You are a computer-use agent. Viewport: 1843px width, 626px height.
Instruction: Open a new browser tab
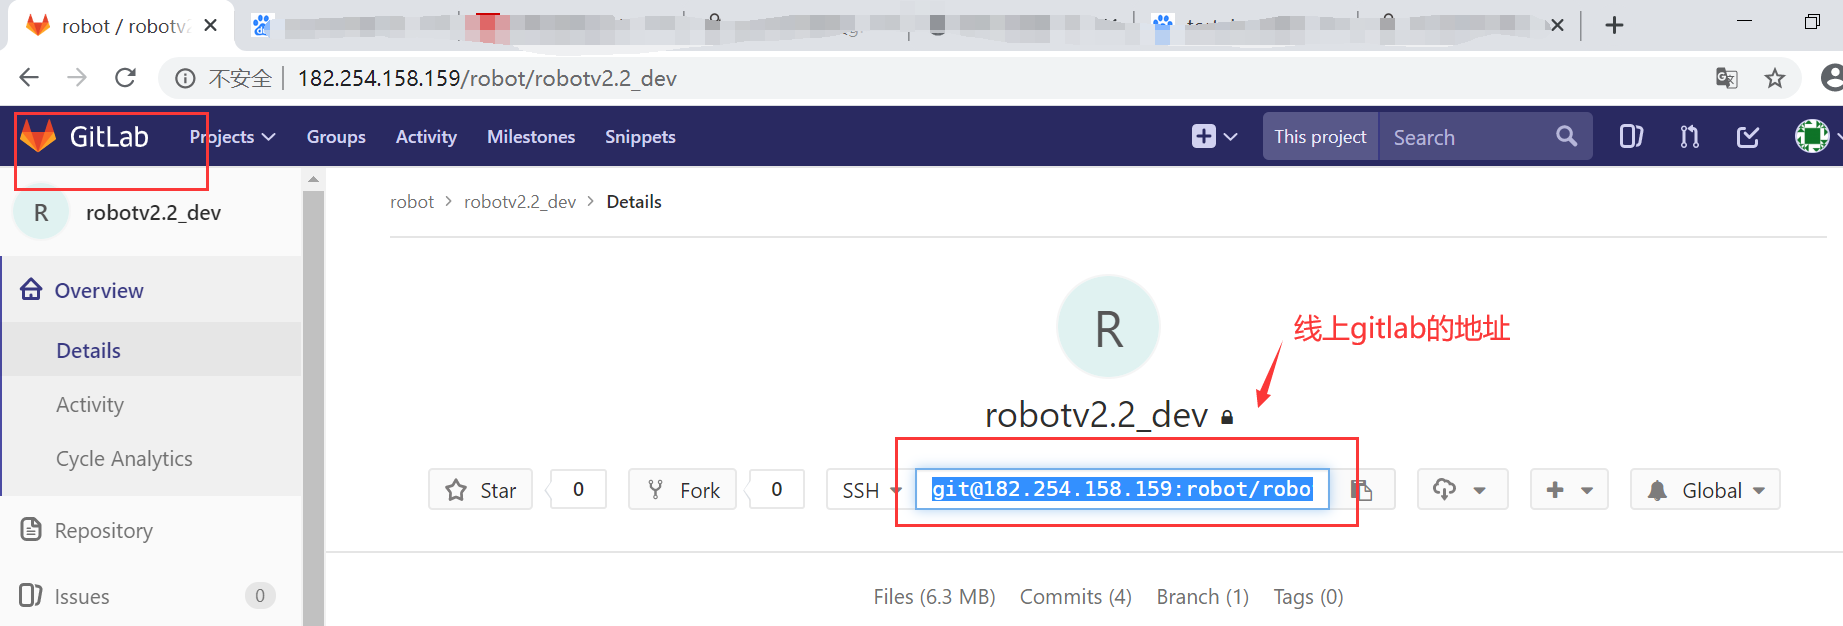click(x=1614, y=25)
